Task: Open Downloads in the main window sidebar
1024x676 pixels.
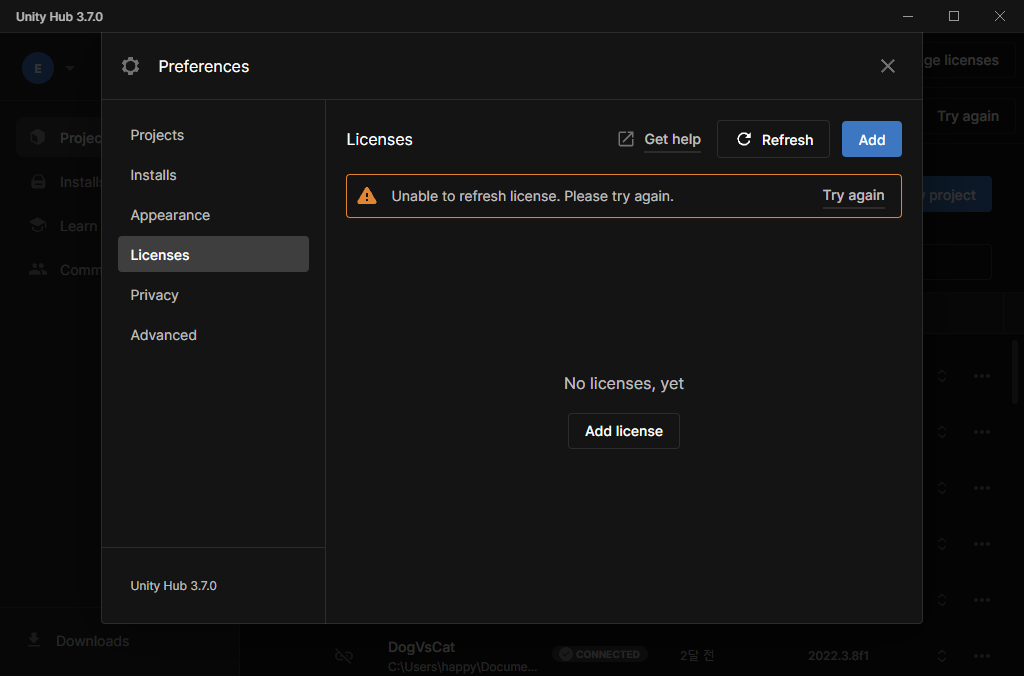Action: [x=92, y=641]
